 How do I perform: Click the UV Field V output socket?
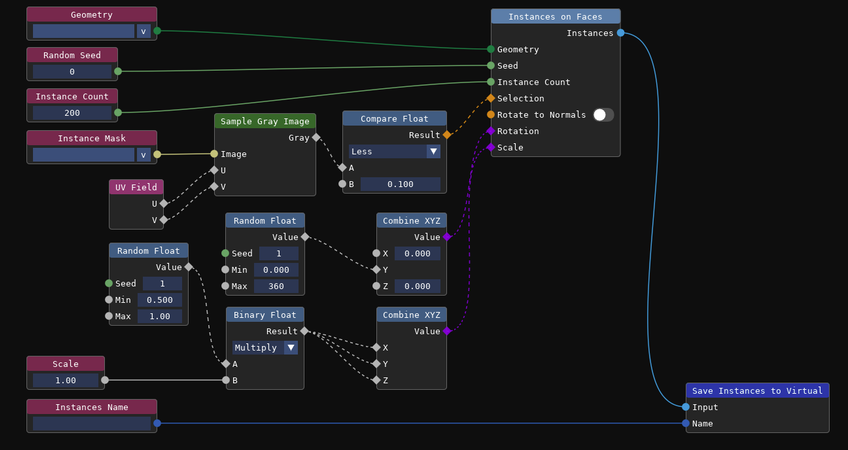[163, 220]
